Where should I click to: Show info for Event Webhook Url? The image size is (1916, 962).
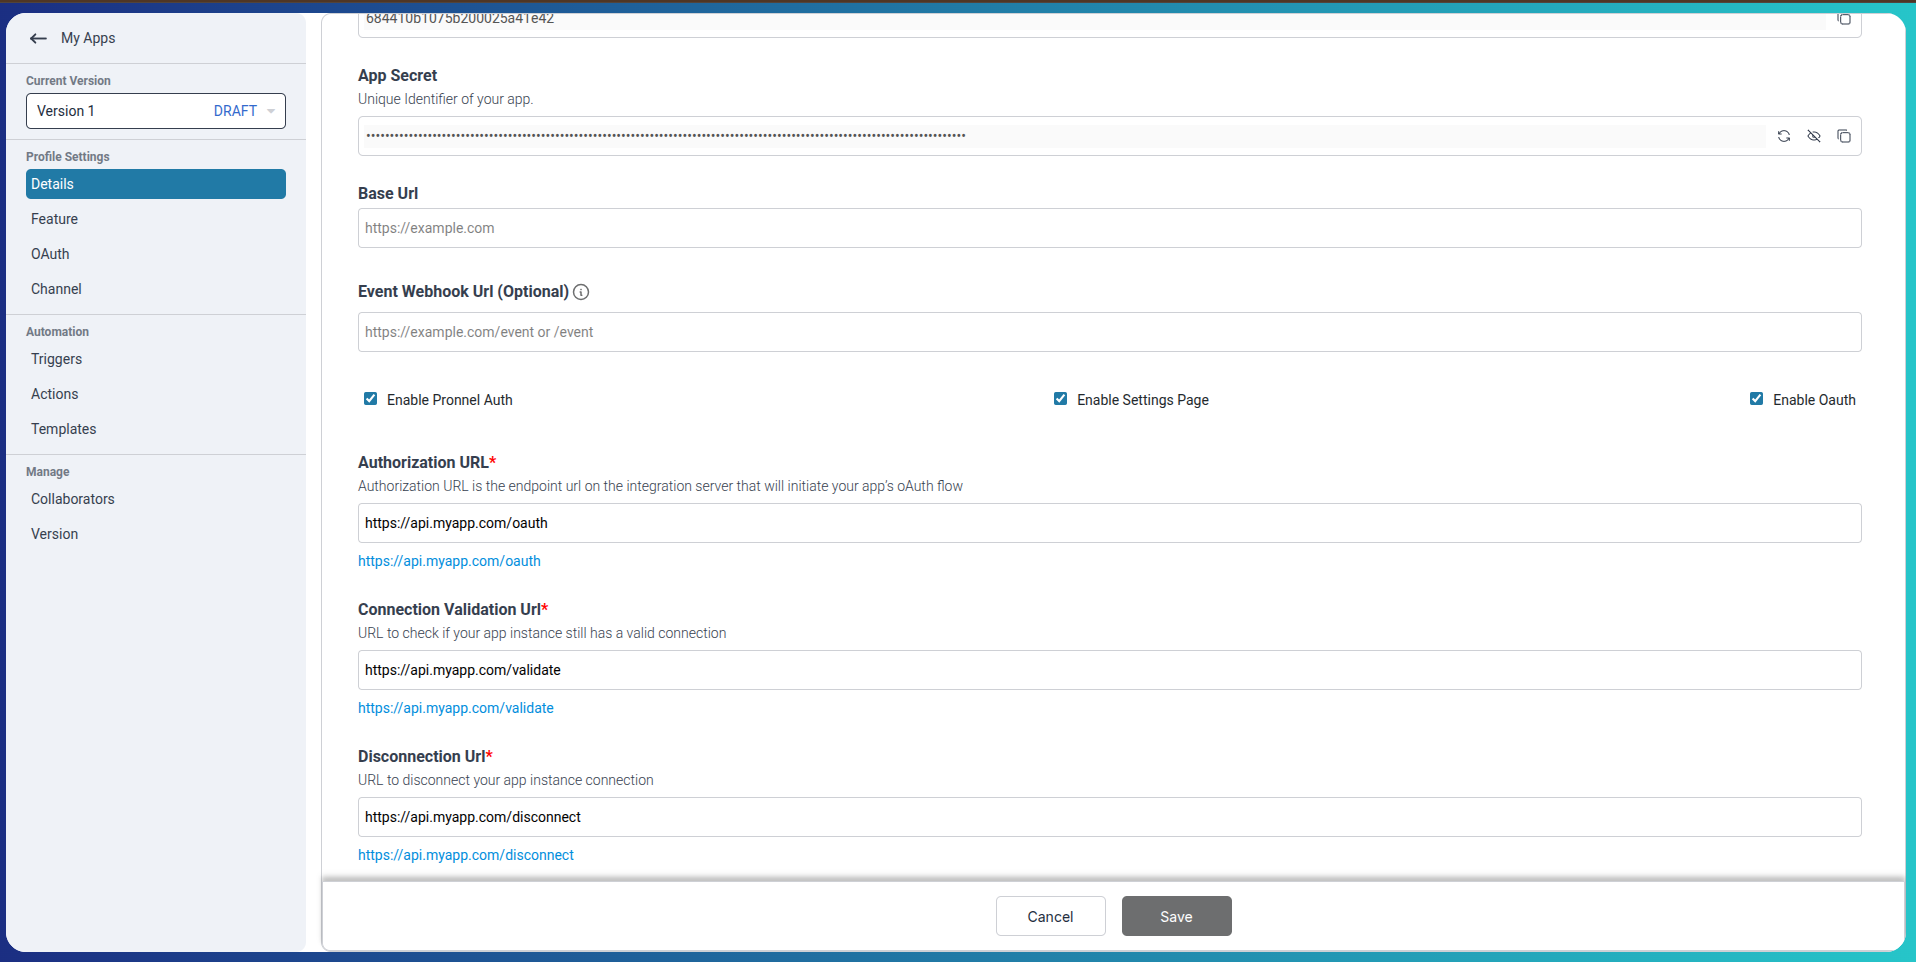click(581, 292)
